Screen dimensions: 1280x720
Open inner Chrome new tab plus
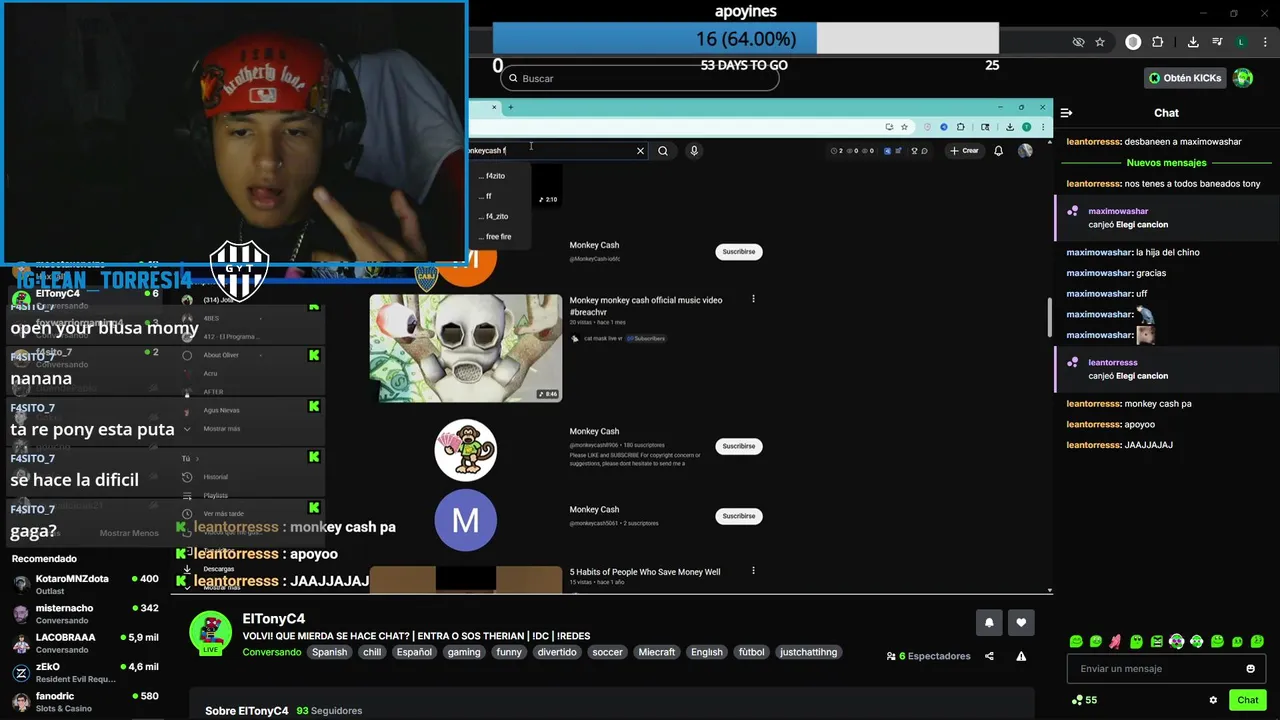510,107
